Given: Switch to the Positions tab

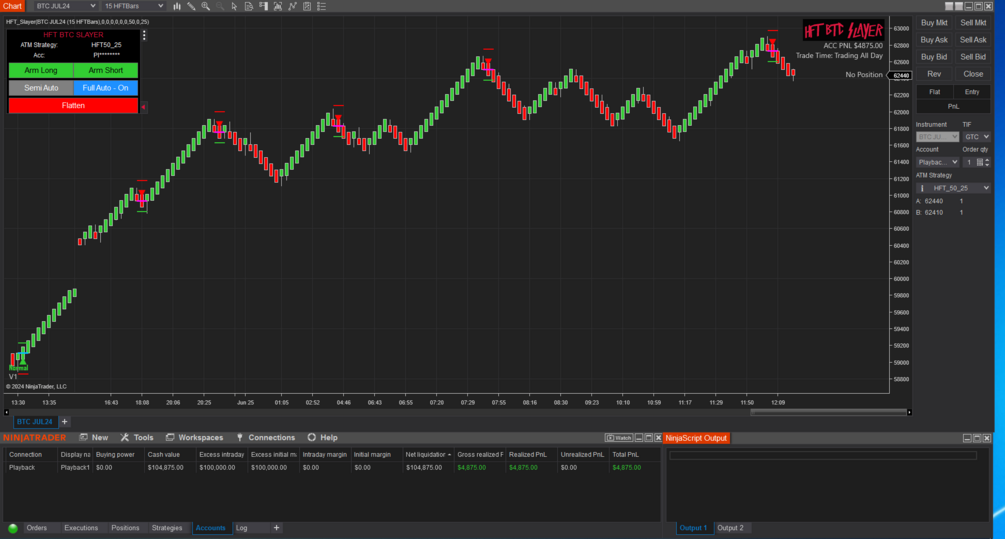Looking at the screenshot, I should point(125,528).
